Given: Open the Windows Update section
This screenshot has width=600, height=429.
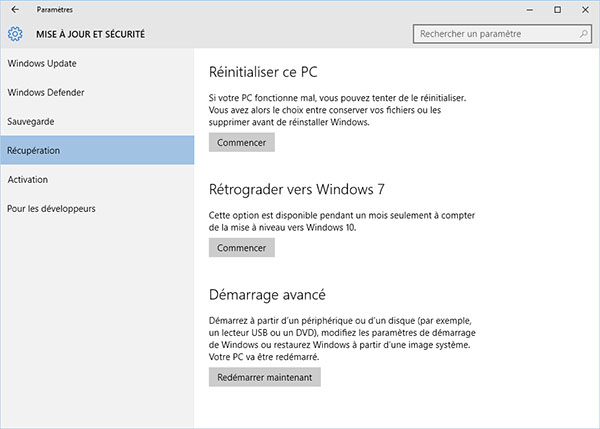Looking at the screenshot, I should coord(42,64).
